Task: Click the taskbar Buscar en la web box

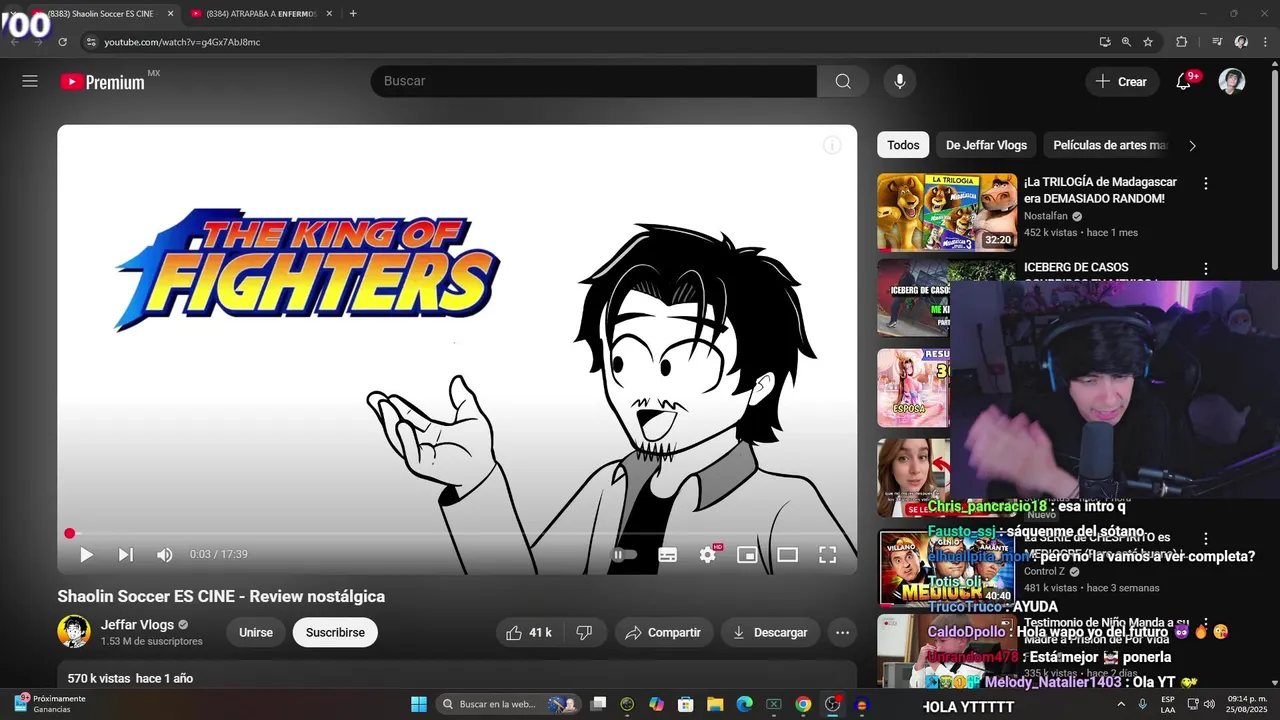Action: click(510, 704)
